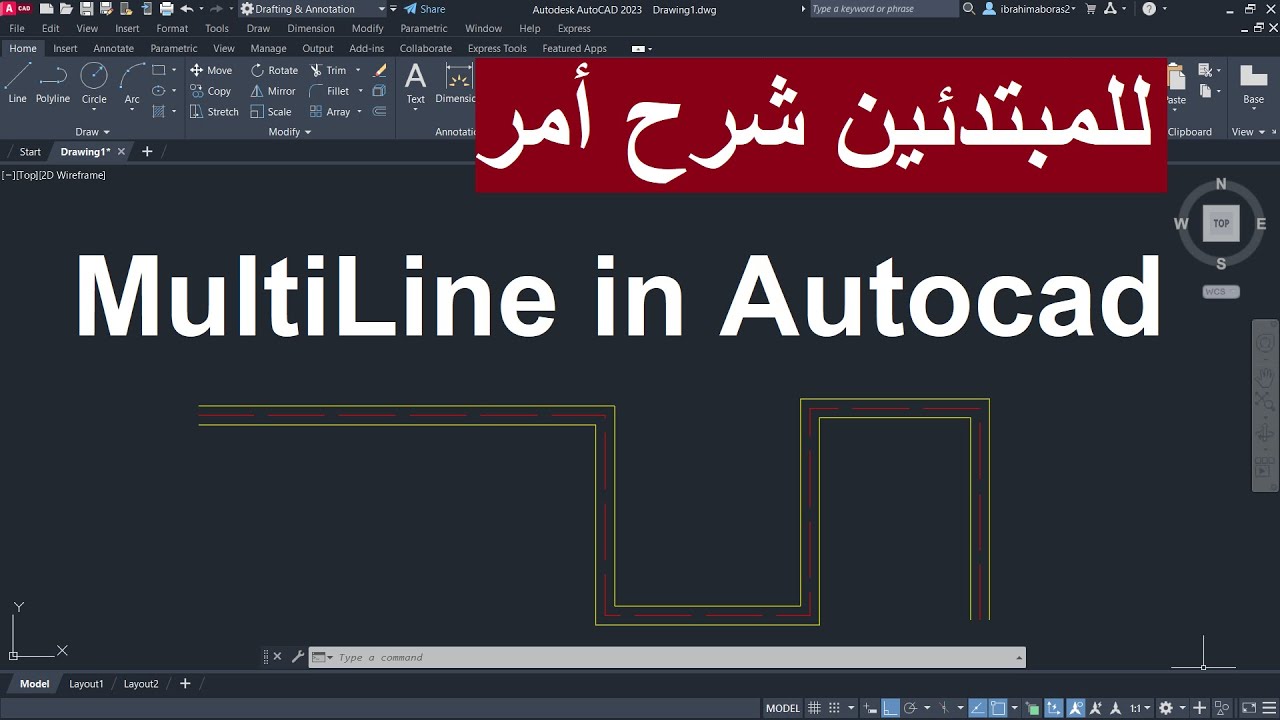
Task: Select the Ellipse tool icon
Action: 158,91
